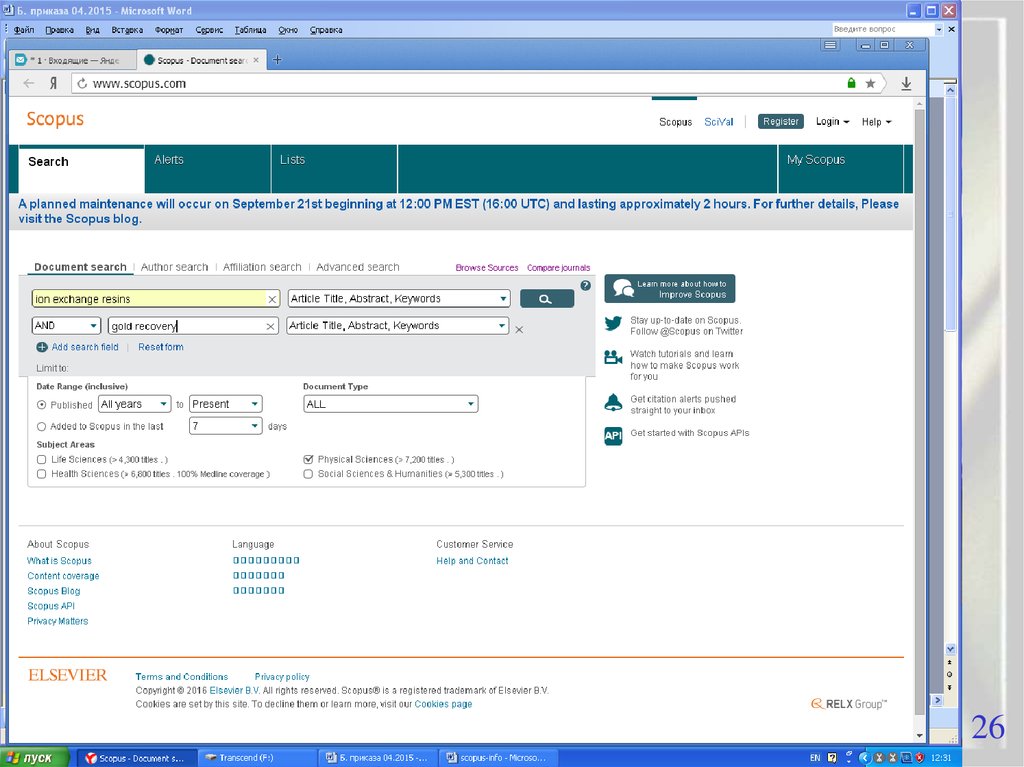1024x767 pixels.
Task: Click the Windows Start 'пуск' button
Action: pyautogui.click(x=35, y=758)
